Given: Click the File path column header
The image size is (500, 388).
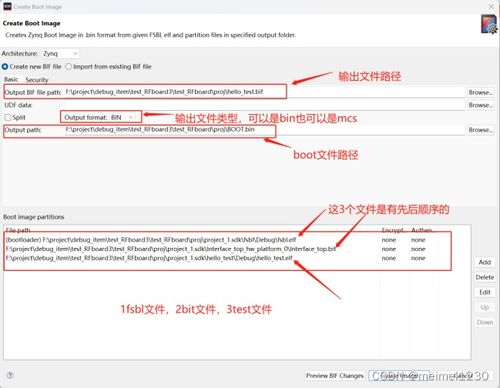Looking at the screenshot, I should click(18, 230).
